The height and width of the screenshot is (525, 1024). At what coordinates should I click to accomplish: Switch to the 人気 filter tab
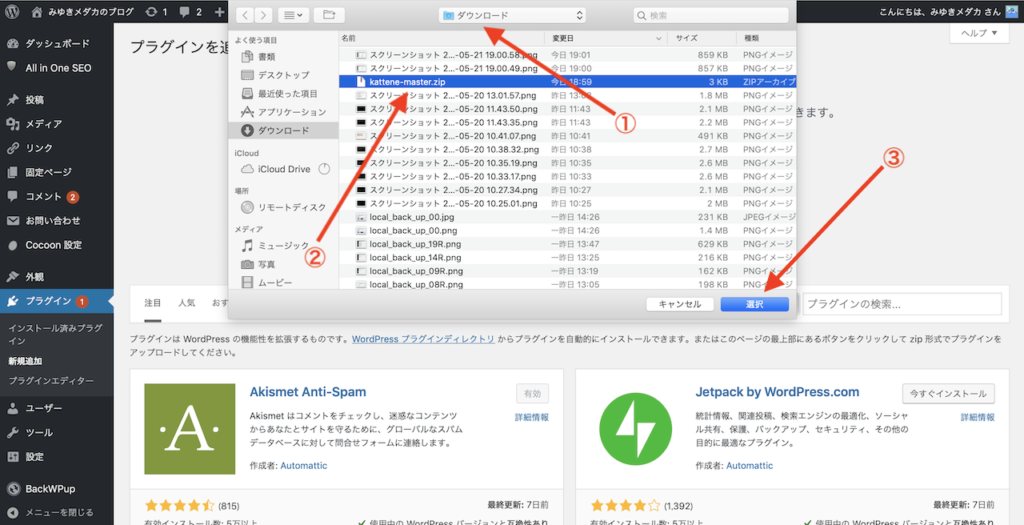point(187,304)
